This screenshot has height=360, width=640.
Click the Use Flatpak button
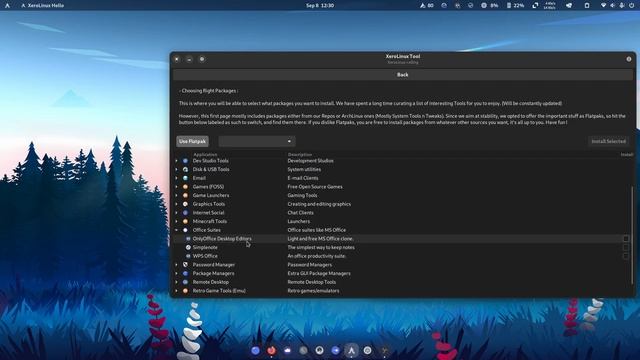(192, 141)
